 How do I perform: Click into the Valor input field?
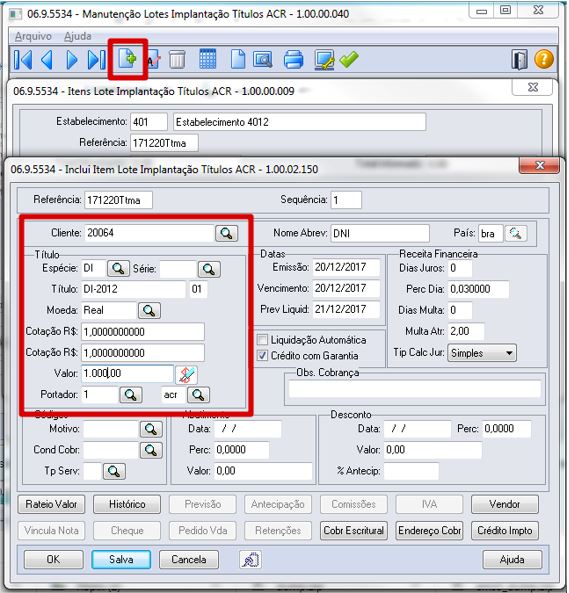127,374
